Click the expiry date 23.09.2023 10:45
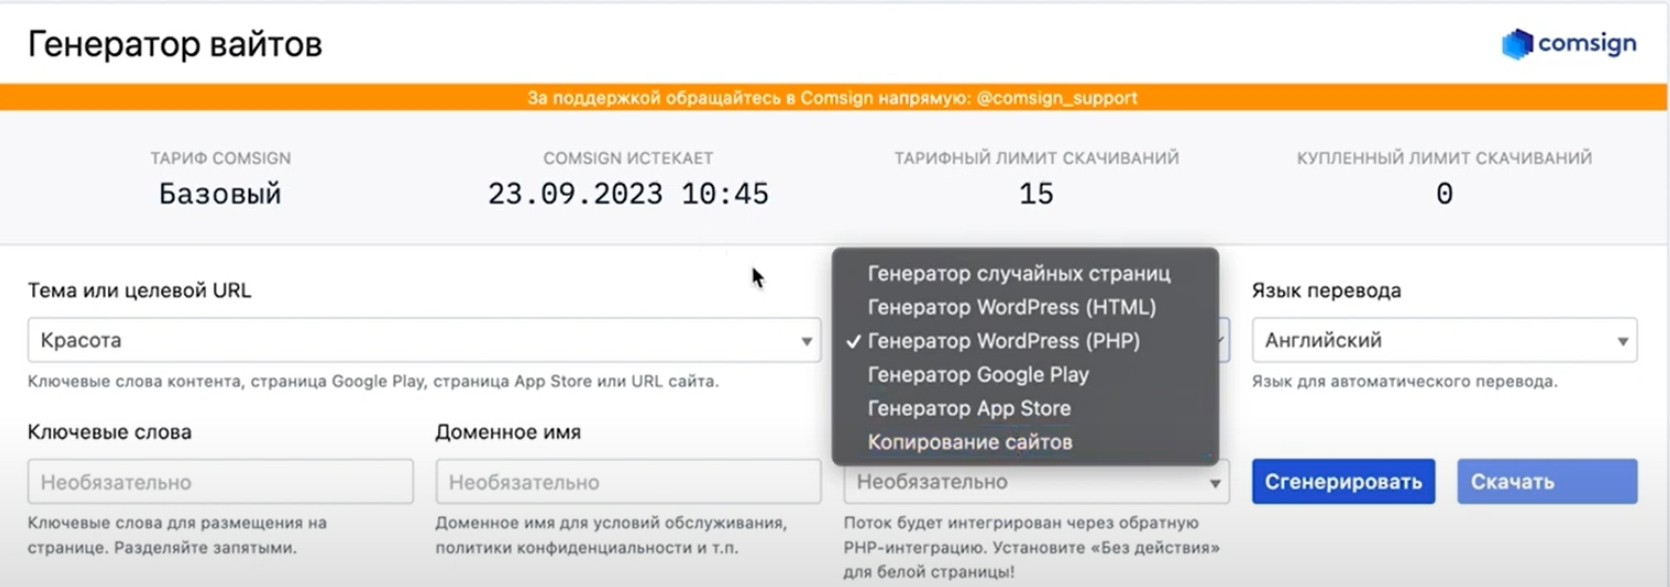The height and width of the screenshot is (587, 1670). coord(628,194)
